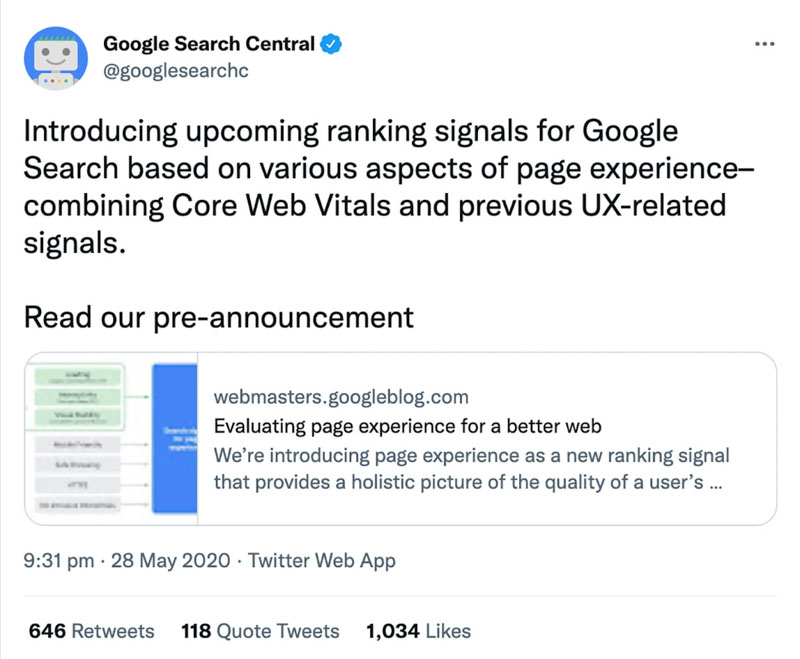
Task: Click the webmasters.googleblog.com domain text
Action: click(343, 397)
